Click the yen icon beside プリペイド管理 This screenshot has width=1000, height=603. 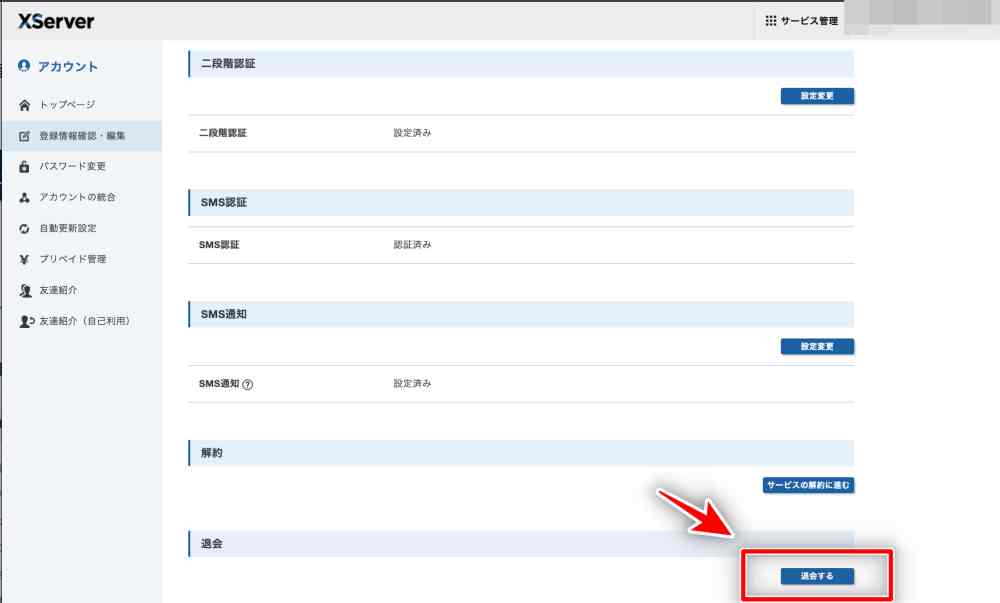tap(25, 260)
